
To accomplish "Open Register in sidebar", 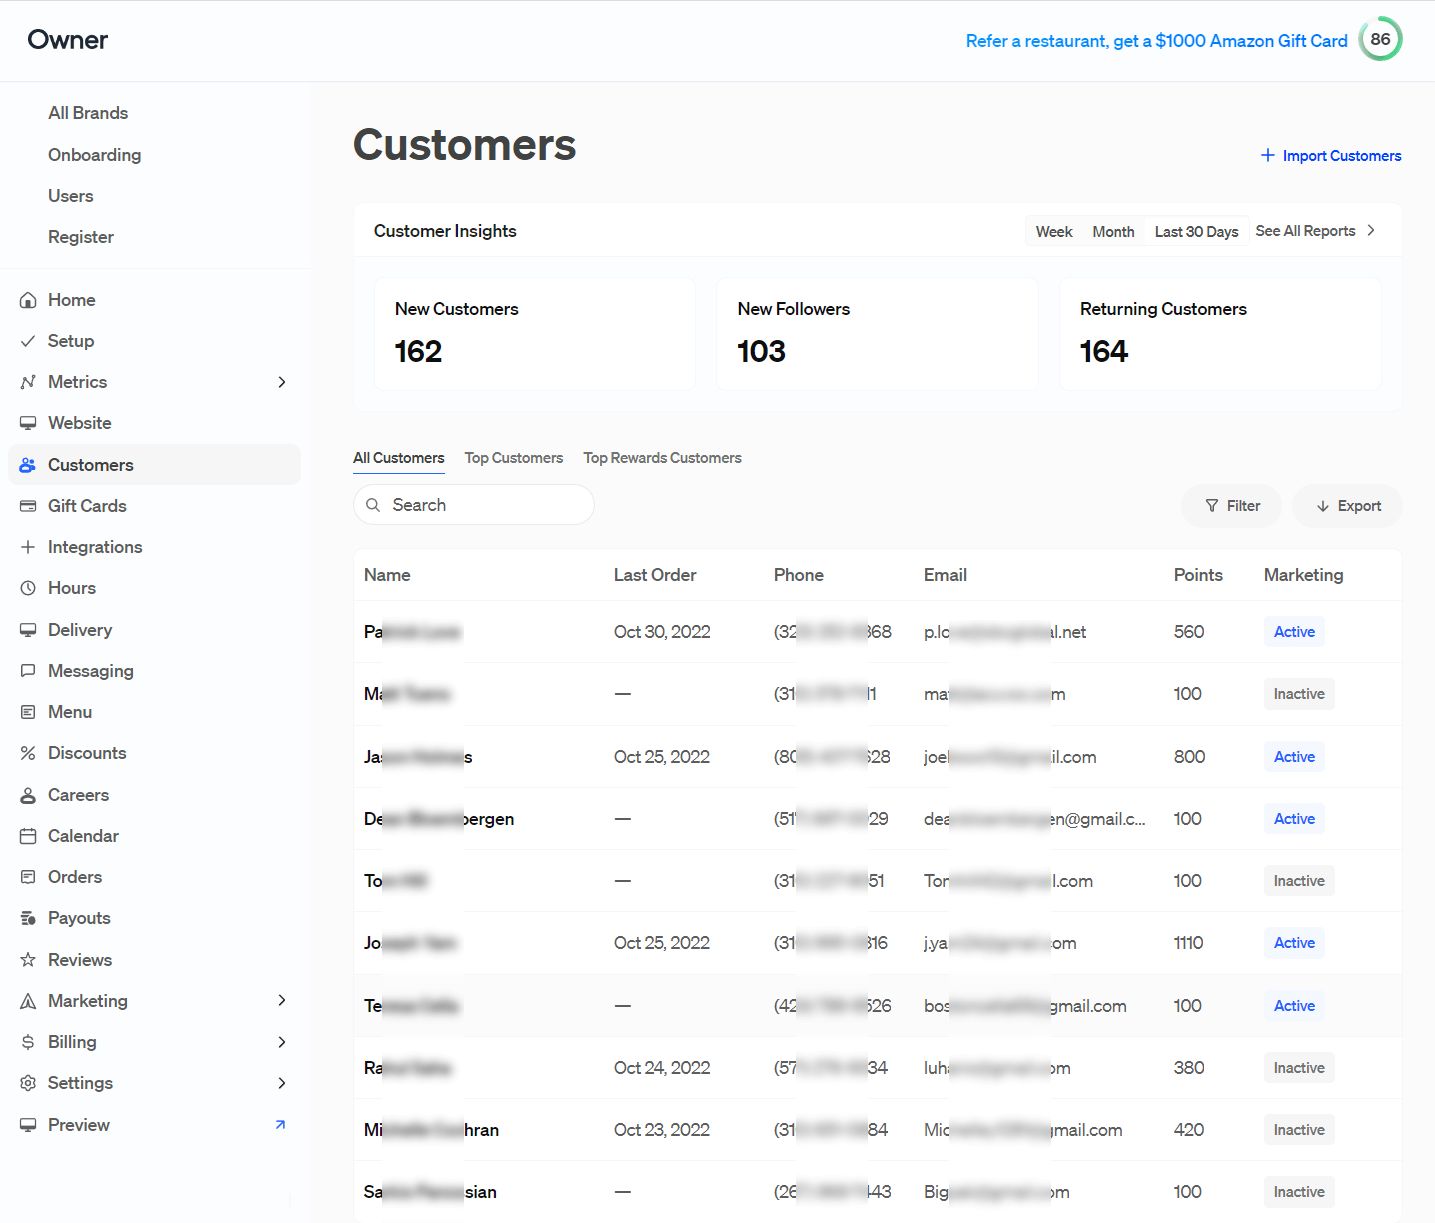I will click(x=81, y=237).
